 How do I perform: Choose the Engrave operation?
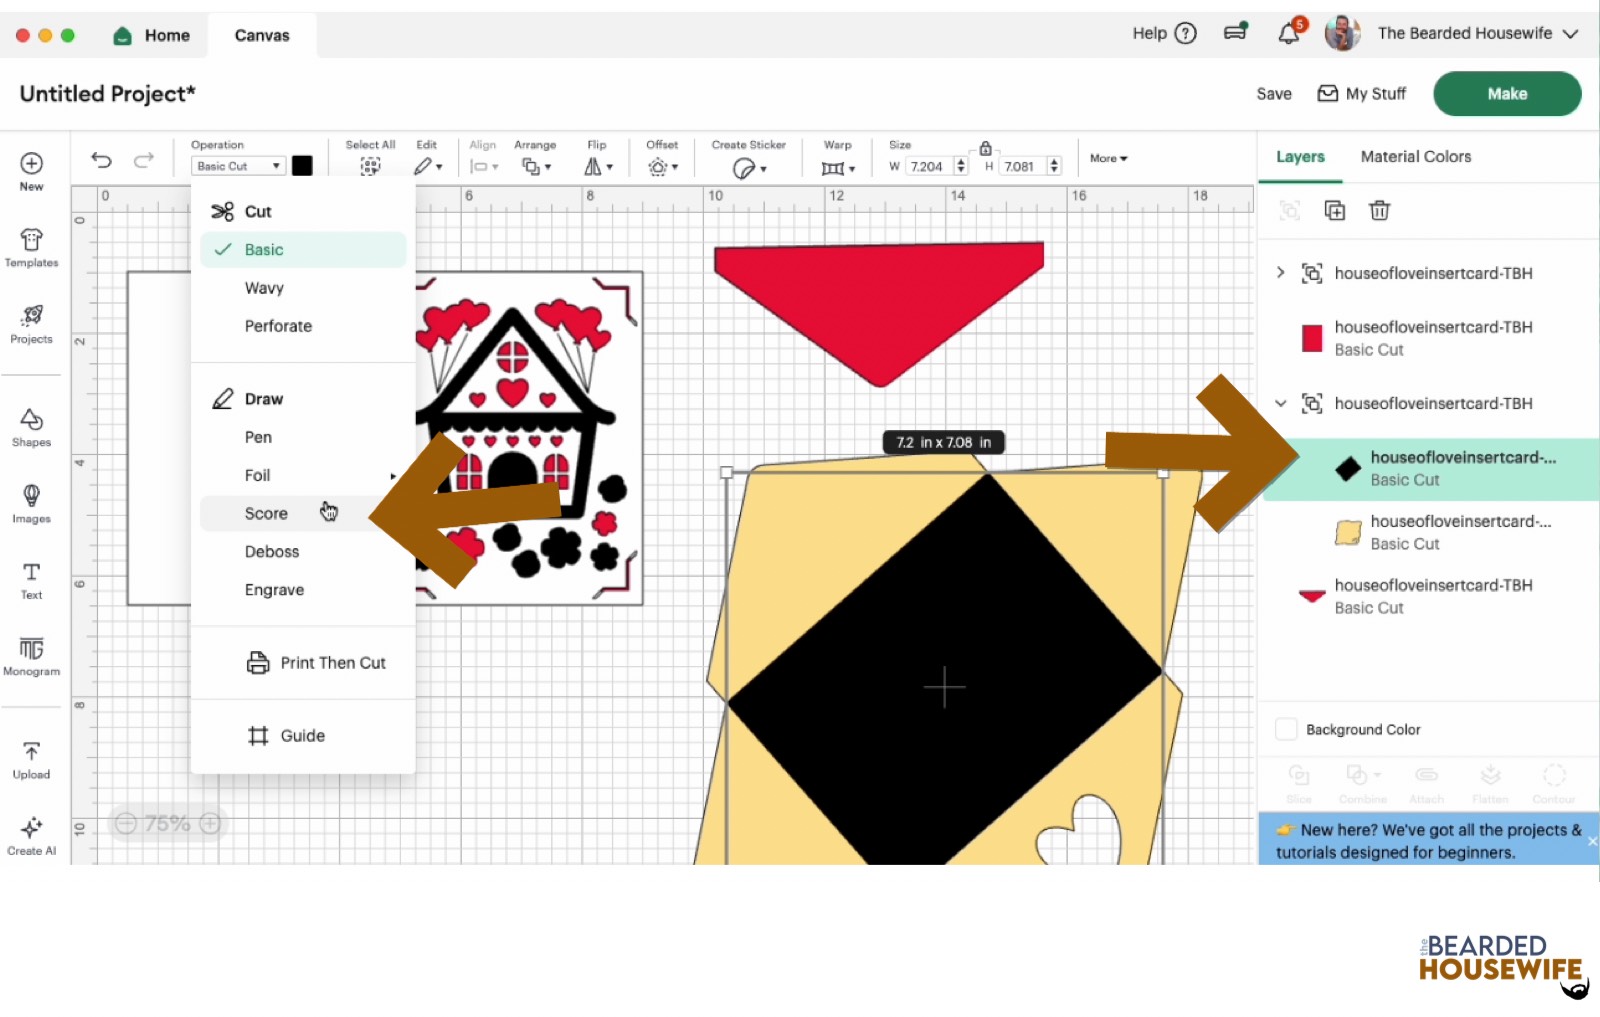click(303, 590)
